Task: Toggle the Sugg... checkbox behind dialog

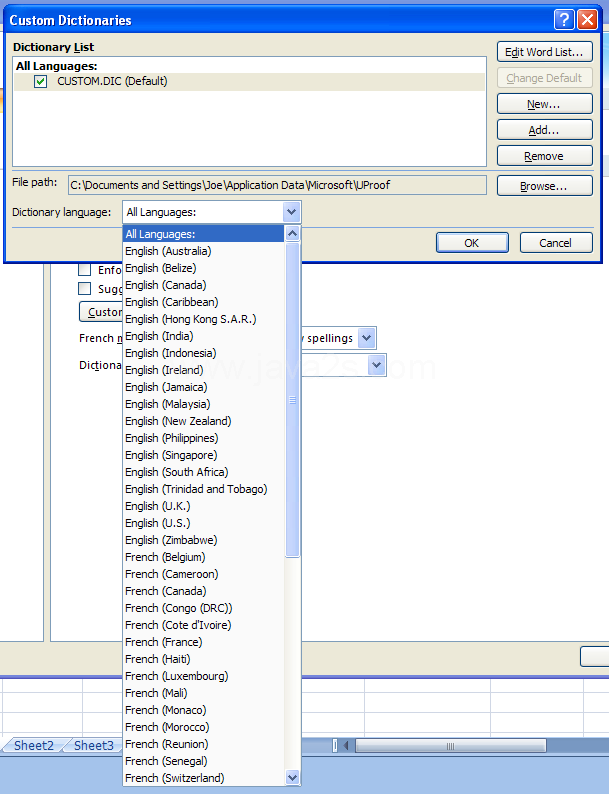Action: pyautogui.click(x=85, y=288)
